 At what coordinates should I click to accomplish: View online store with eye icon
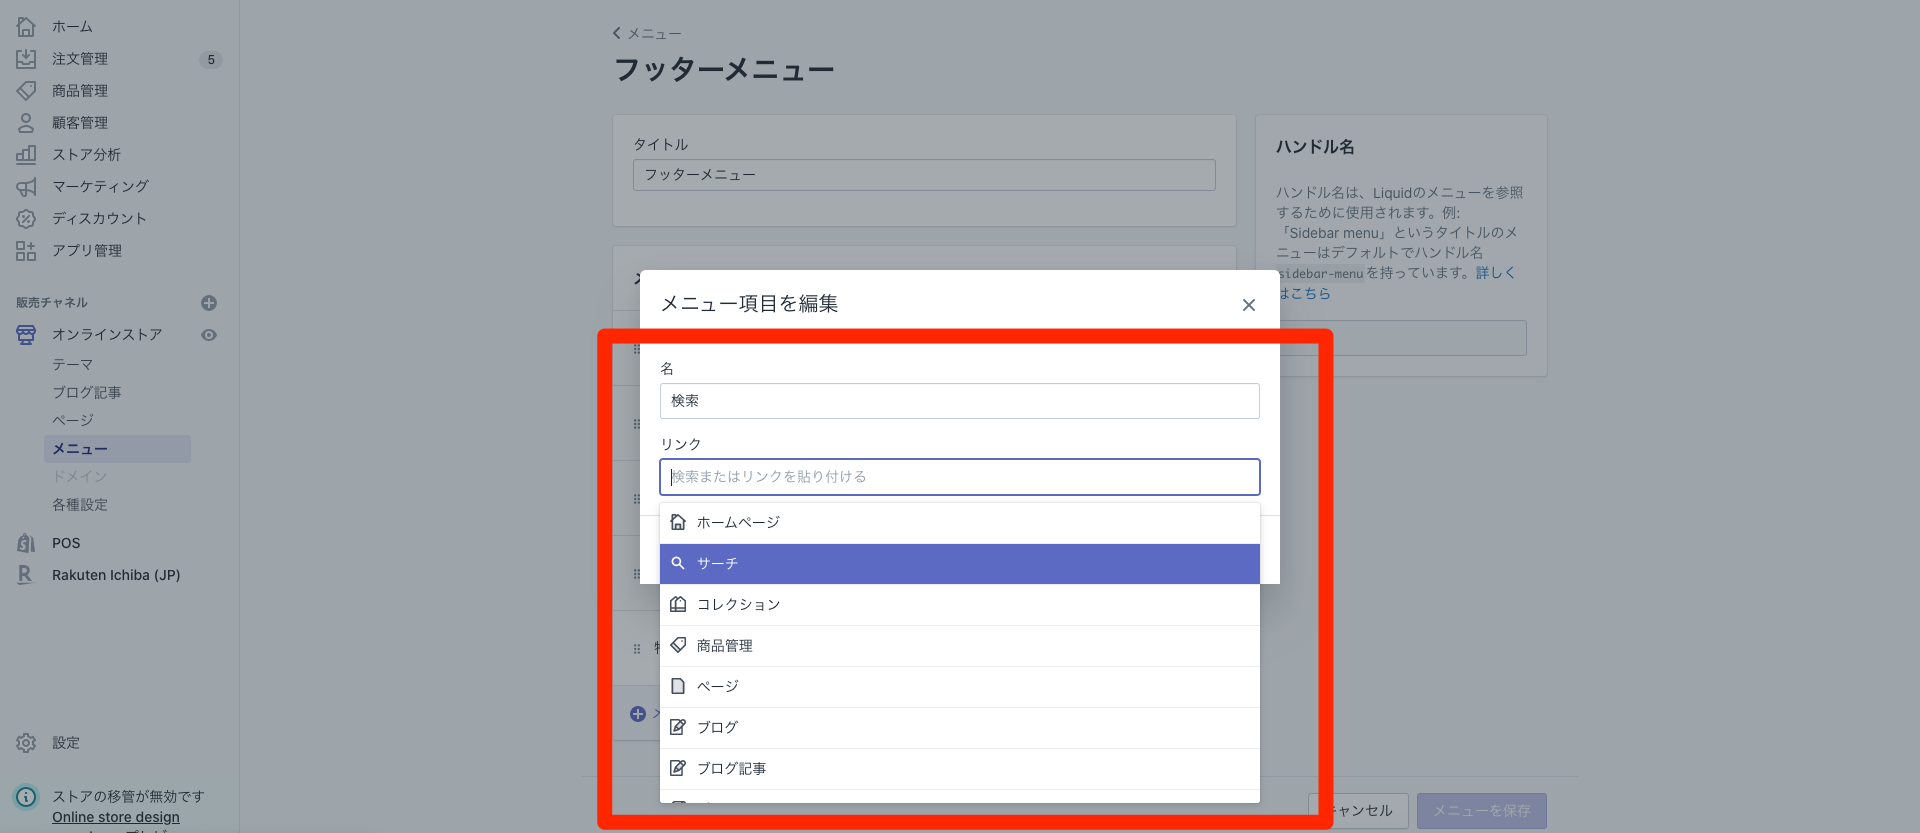pos(209,335)
